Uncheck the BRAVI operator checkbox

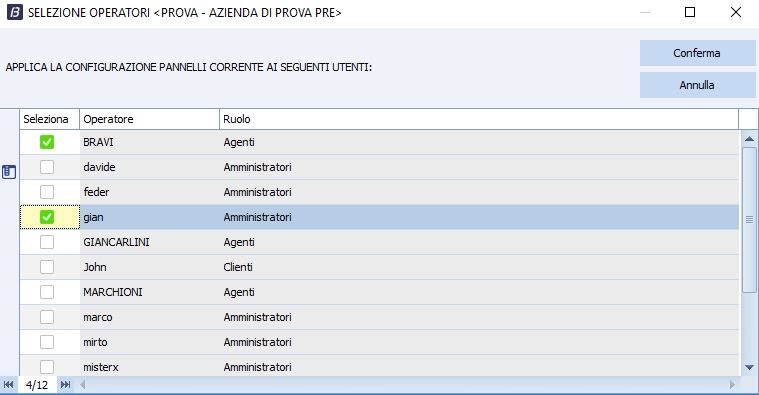pos(47,142)
